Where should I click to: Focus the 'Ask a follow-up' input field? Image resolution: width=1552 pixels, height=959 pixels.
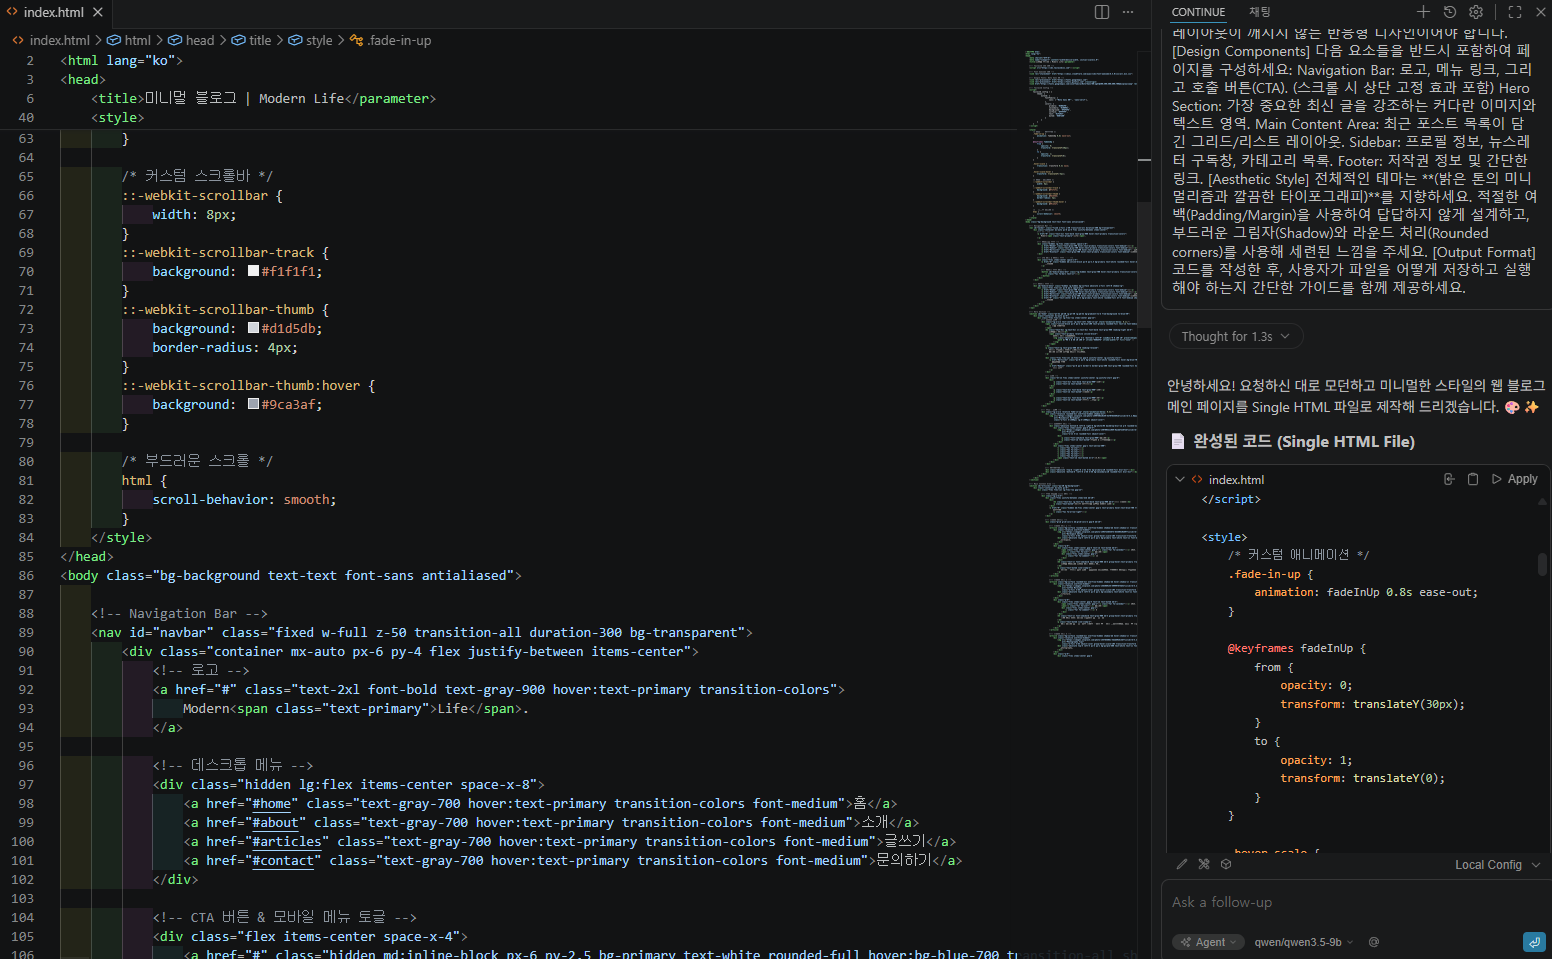(1340, 902)
